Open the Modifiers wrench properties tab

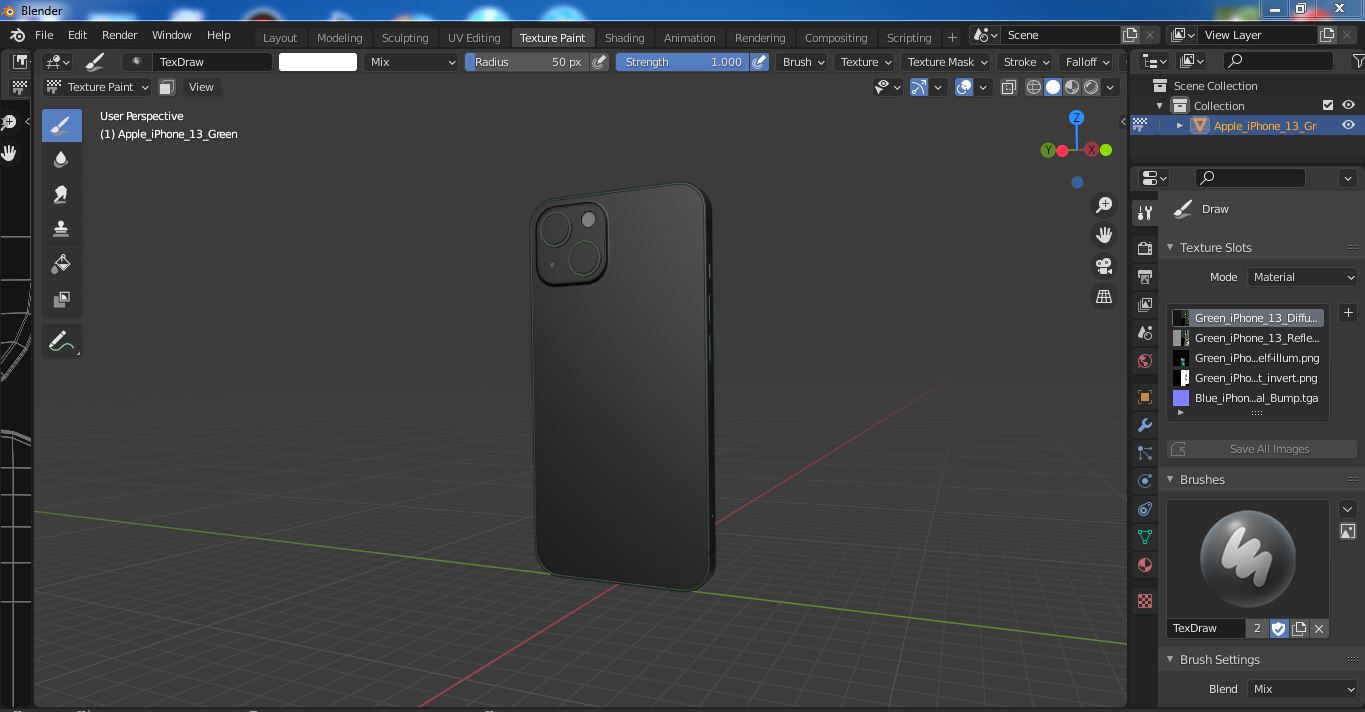(1145, 425)
